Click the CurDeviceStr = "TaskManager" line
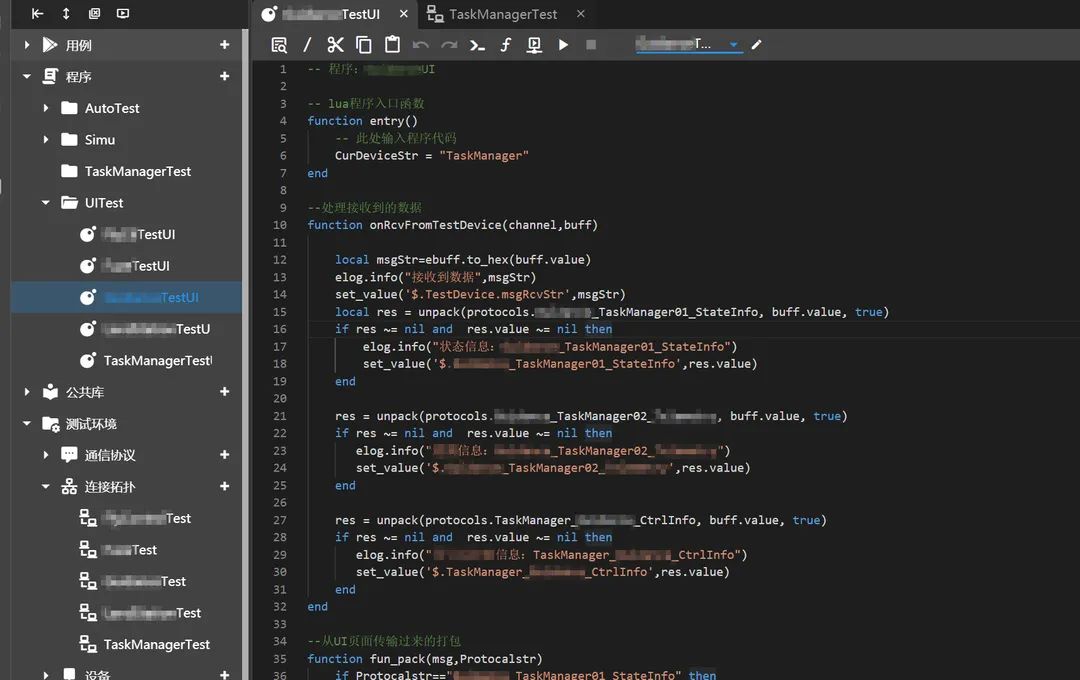The width and height of the screenshot is (1080, 680). coord(432,156)
